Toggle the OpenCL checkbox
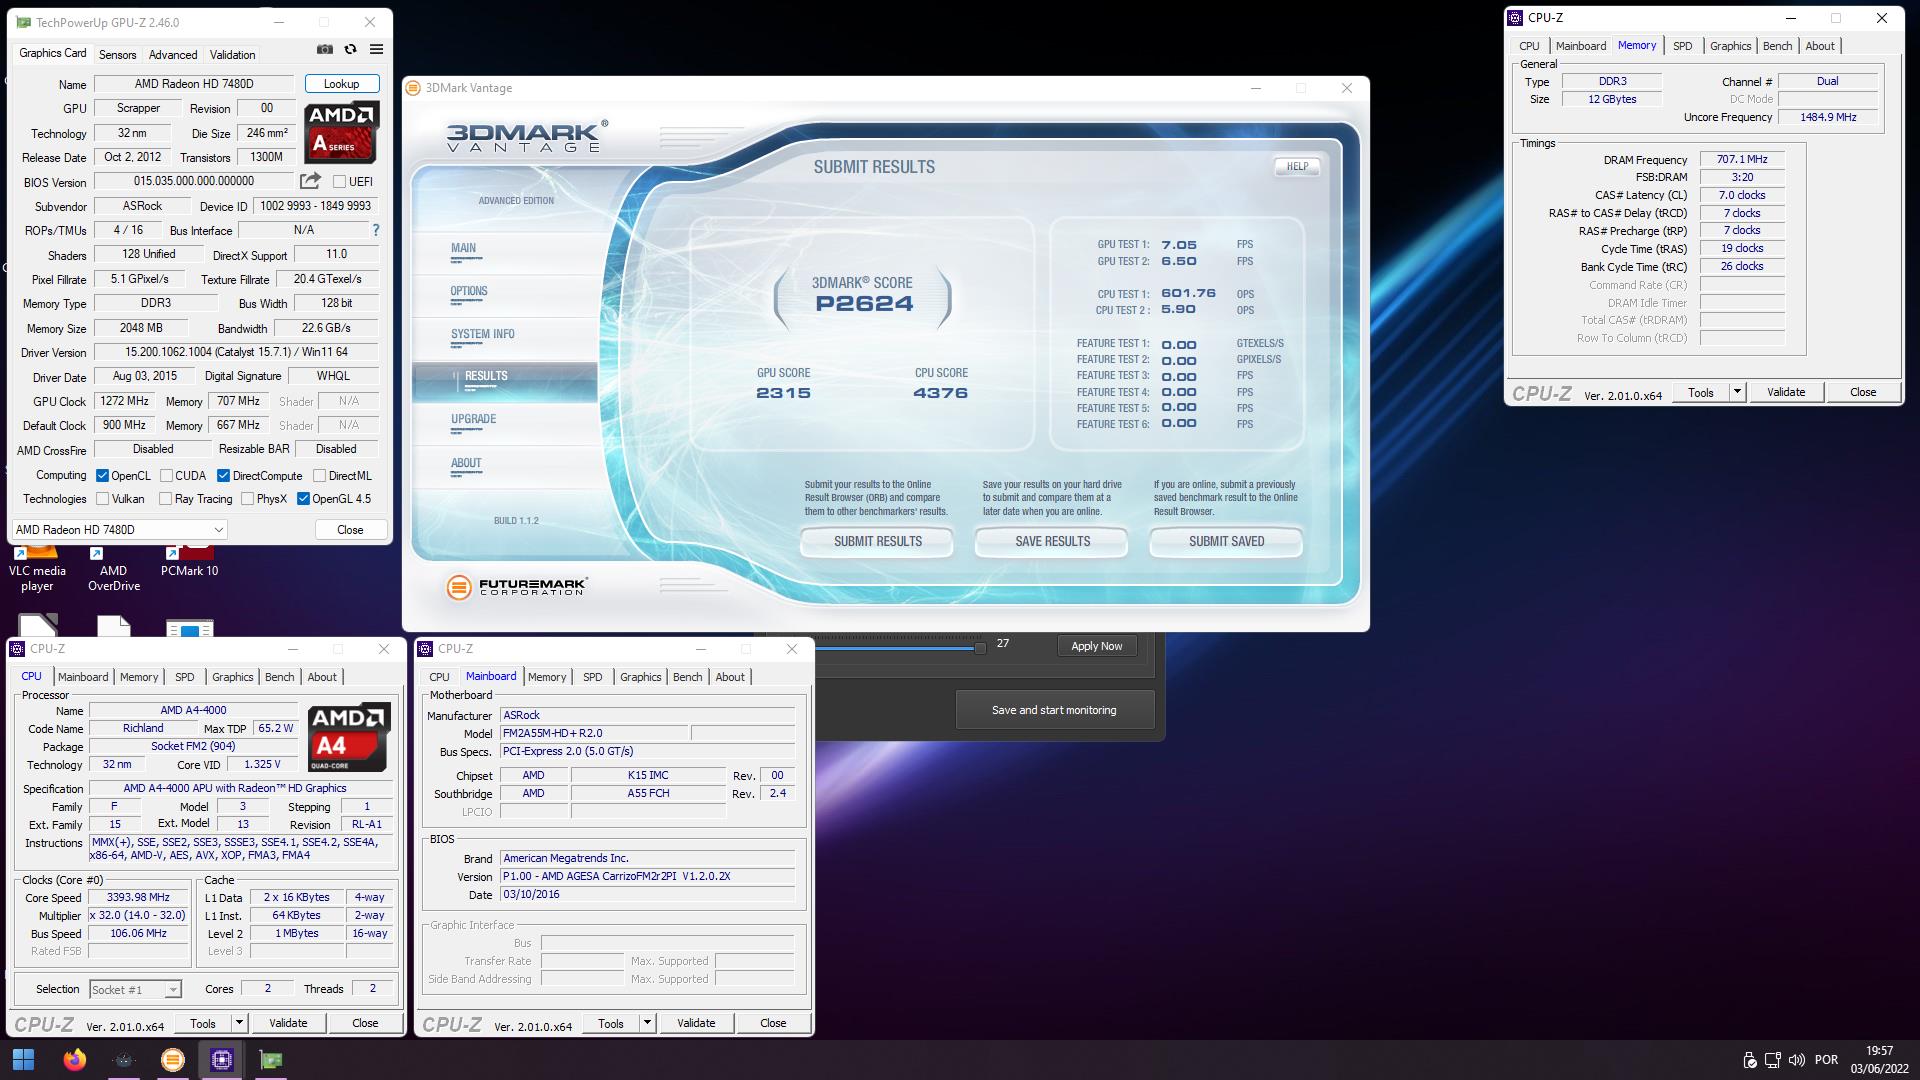This screenshot has height=1080, width=1920. point(102,476)
